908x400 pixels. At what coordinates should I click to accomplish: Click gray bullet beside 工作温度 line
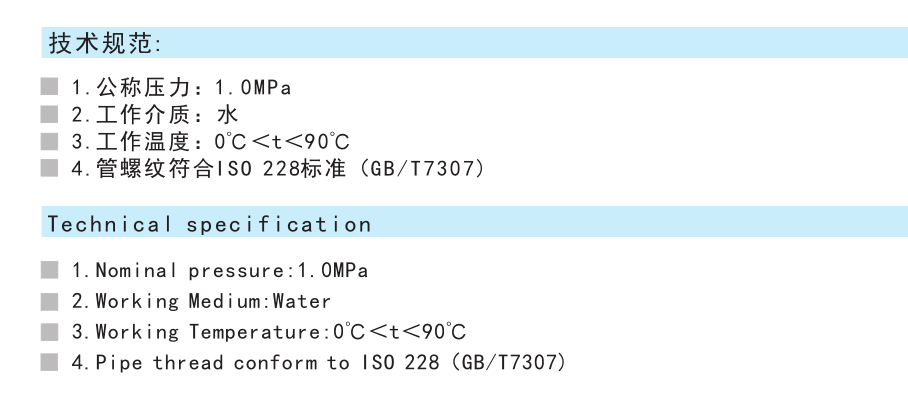tap(49, 141)
